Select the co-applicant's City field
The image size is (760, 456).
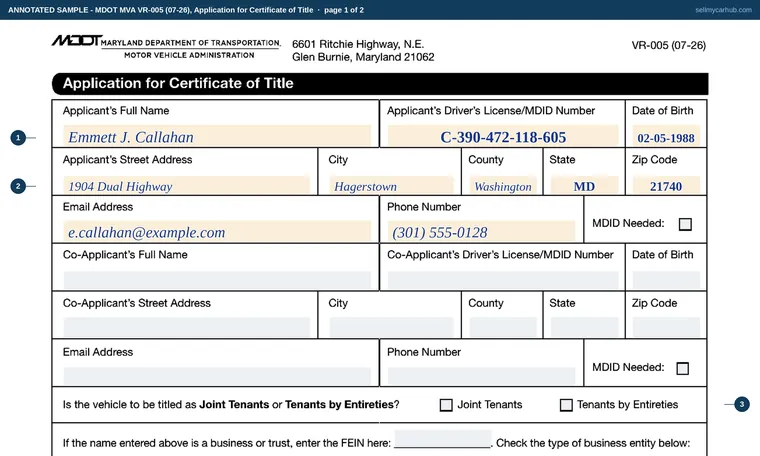pyautogui.click(x=391, y=327)
